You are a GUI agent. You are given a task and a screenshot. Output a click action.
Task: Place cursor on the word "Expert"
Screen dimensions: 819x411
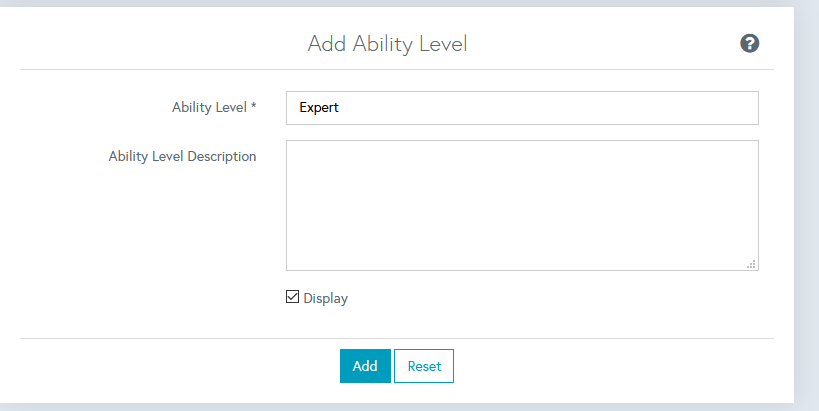click(319, 108)
